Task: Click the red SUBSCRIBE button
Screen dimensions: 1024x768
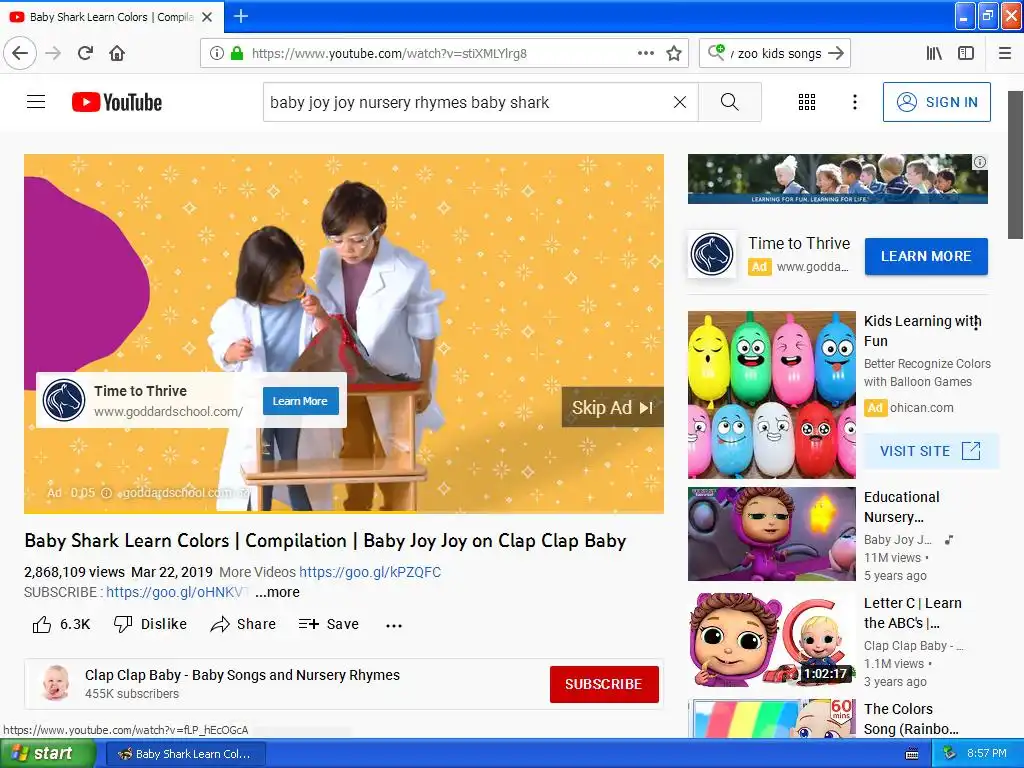Action: pos(603,684)
